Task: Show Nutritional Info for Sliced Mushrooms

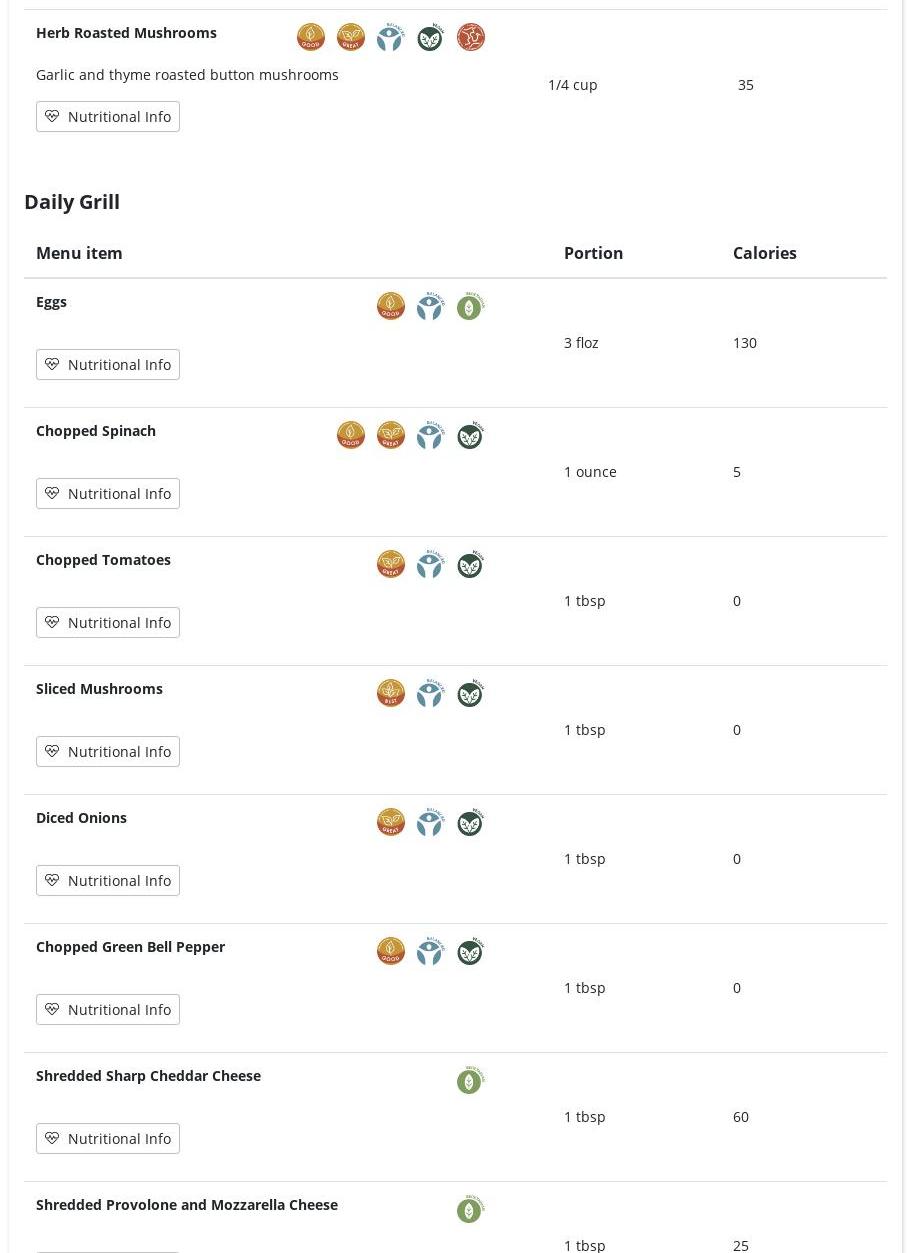Action: [x=108, y=752]
